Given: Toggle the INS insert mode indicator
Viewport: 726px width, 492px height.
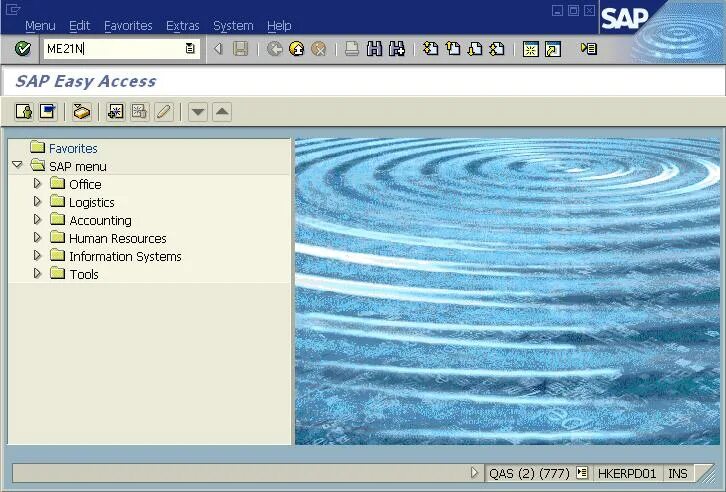Looking at the screenshot, I should [677, 473].
